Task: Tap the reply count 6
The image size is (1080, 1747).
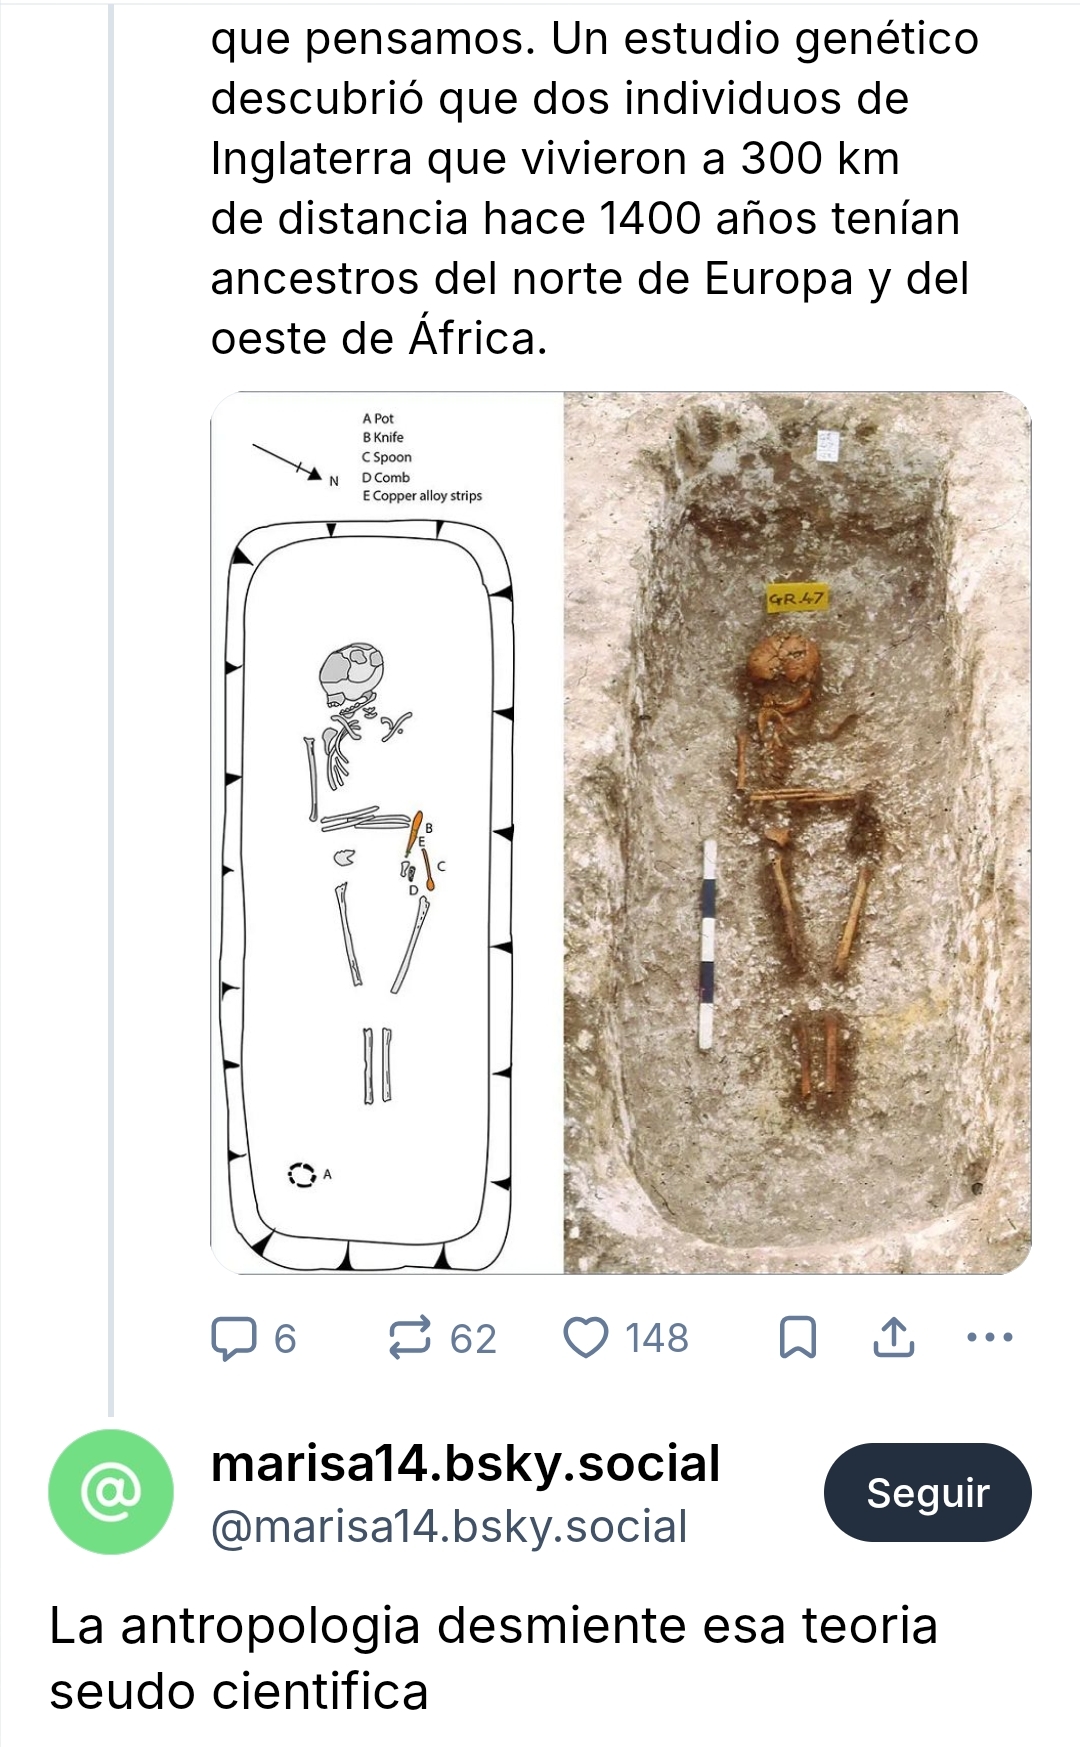Action: (285, 1339)
